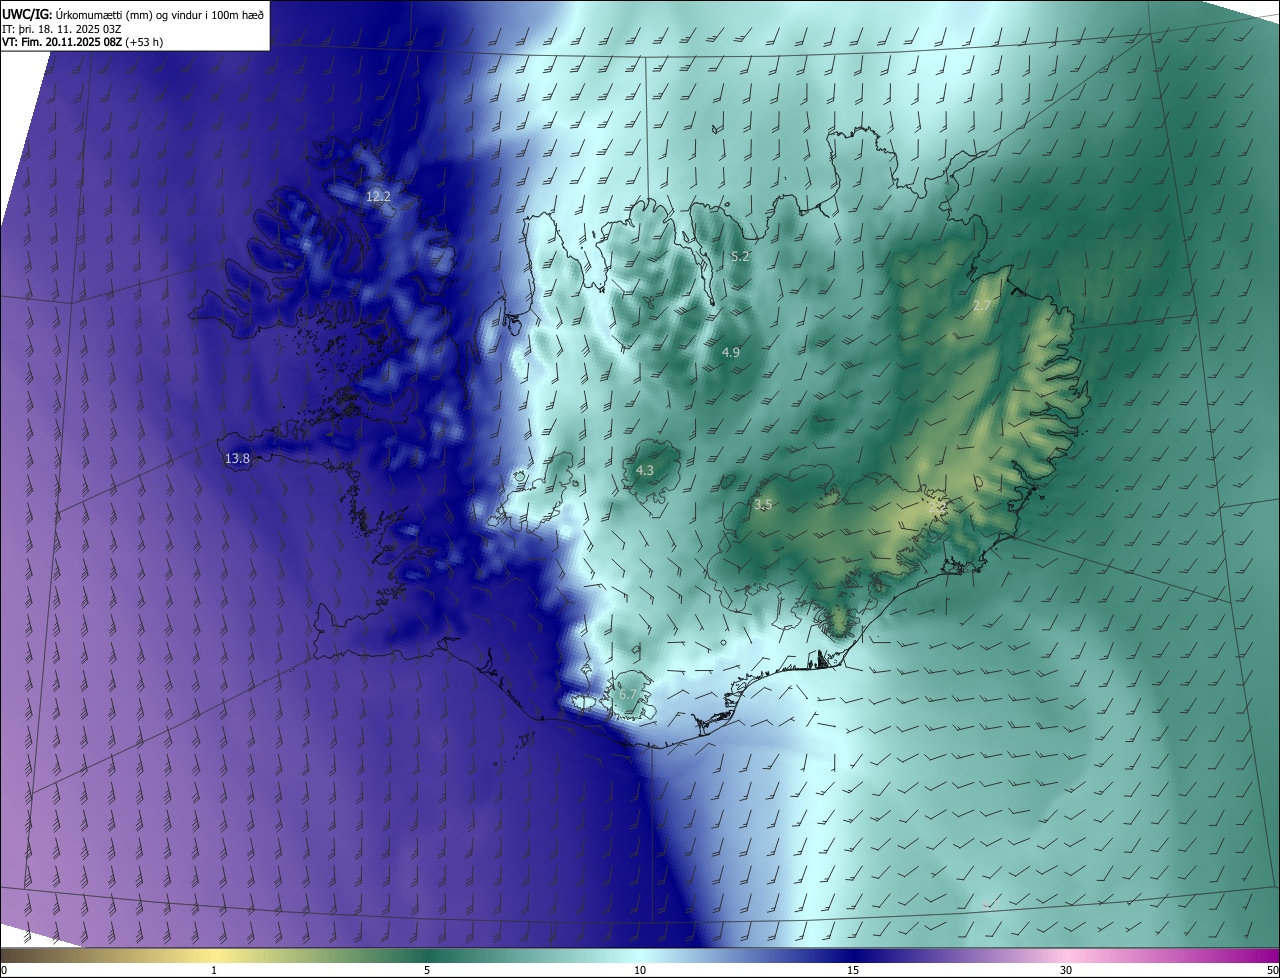Click the 2.7 value label on the map

(982, 305)
